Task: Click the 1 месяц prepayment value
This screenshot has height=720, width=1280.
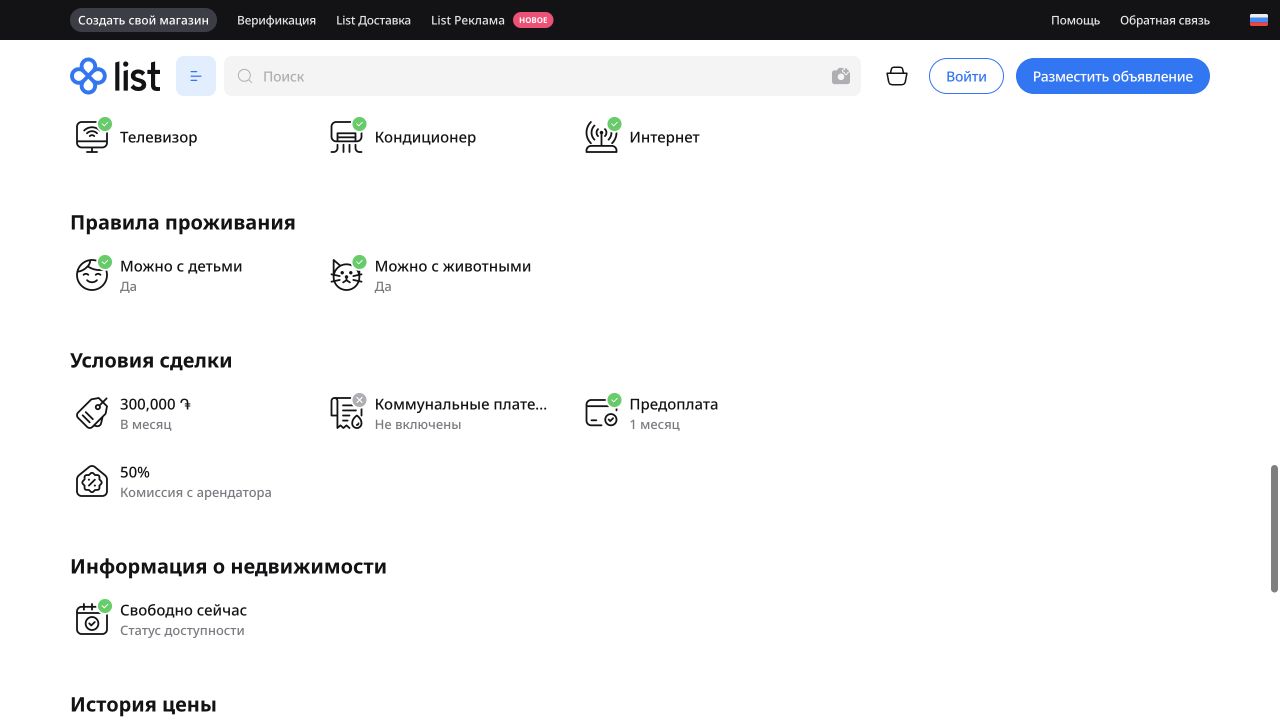Action: (654, 424)
